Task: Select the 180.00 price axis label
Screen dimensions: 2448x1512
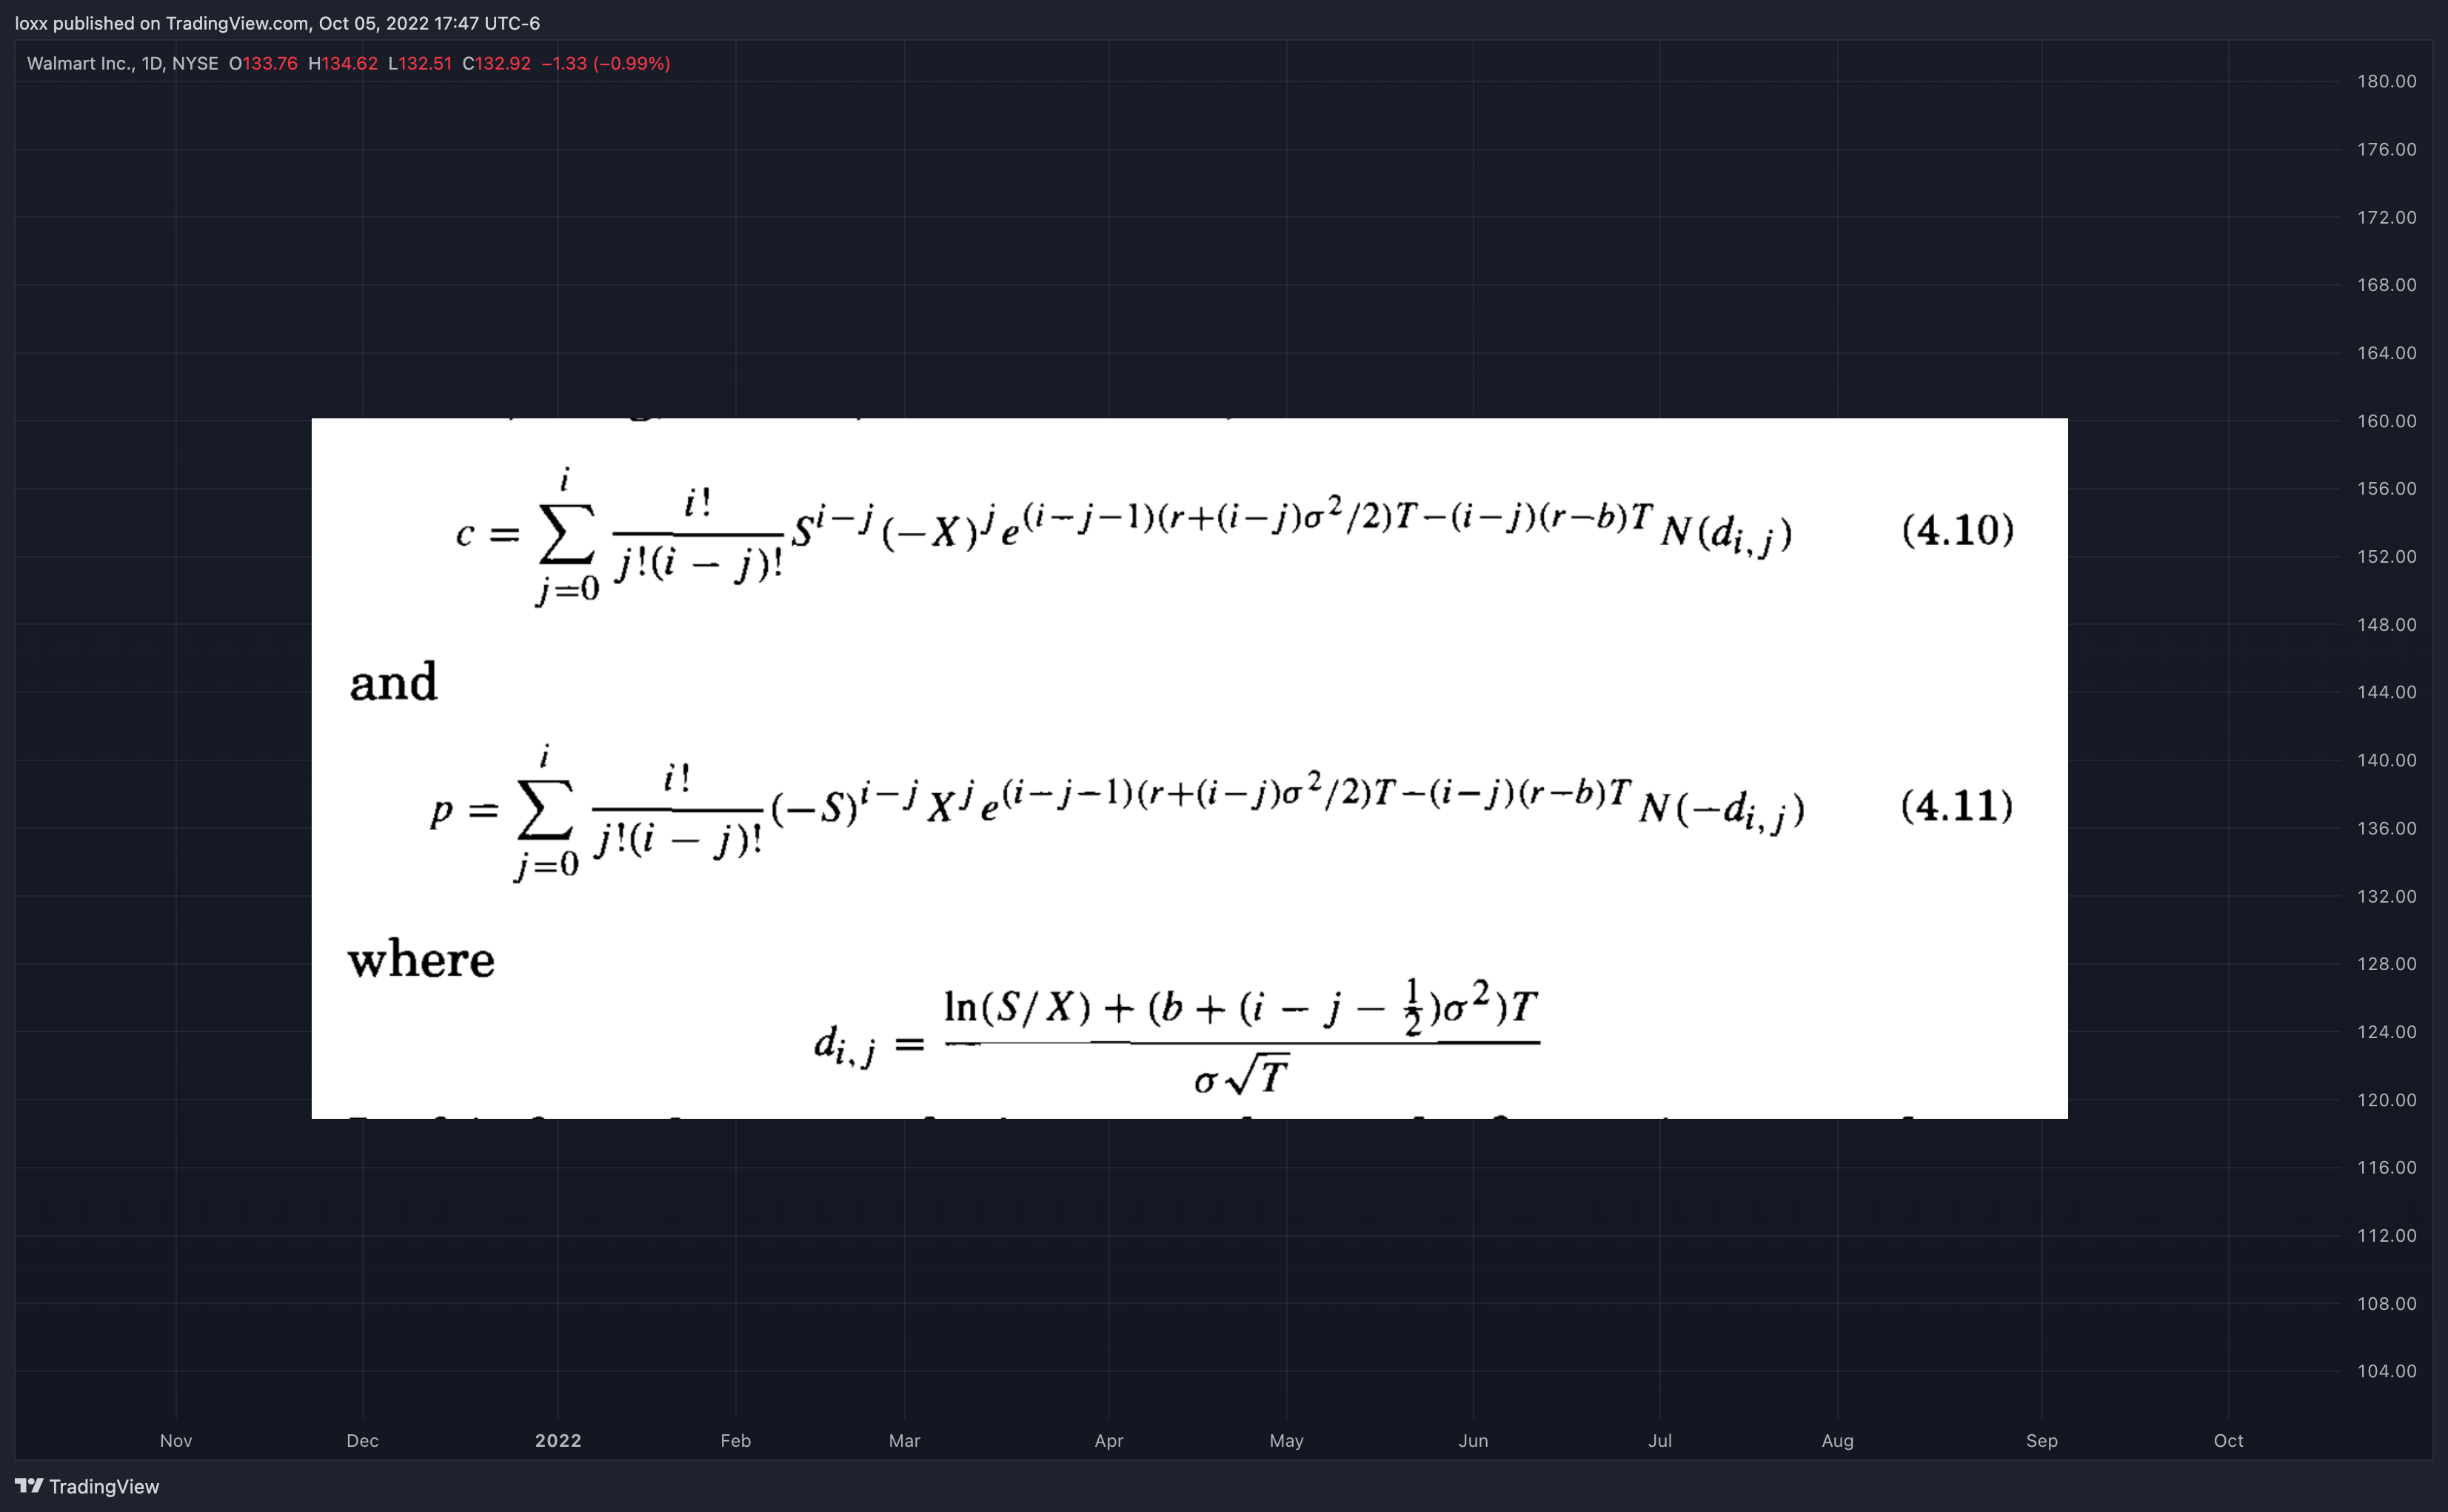Action: 2386,81
